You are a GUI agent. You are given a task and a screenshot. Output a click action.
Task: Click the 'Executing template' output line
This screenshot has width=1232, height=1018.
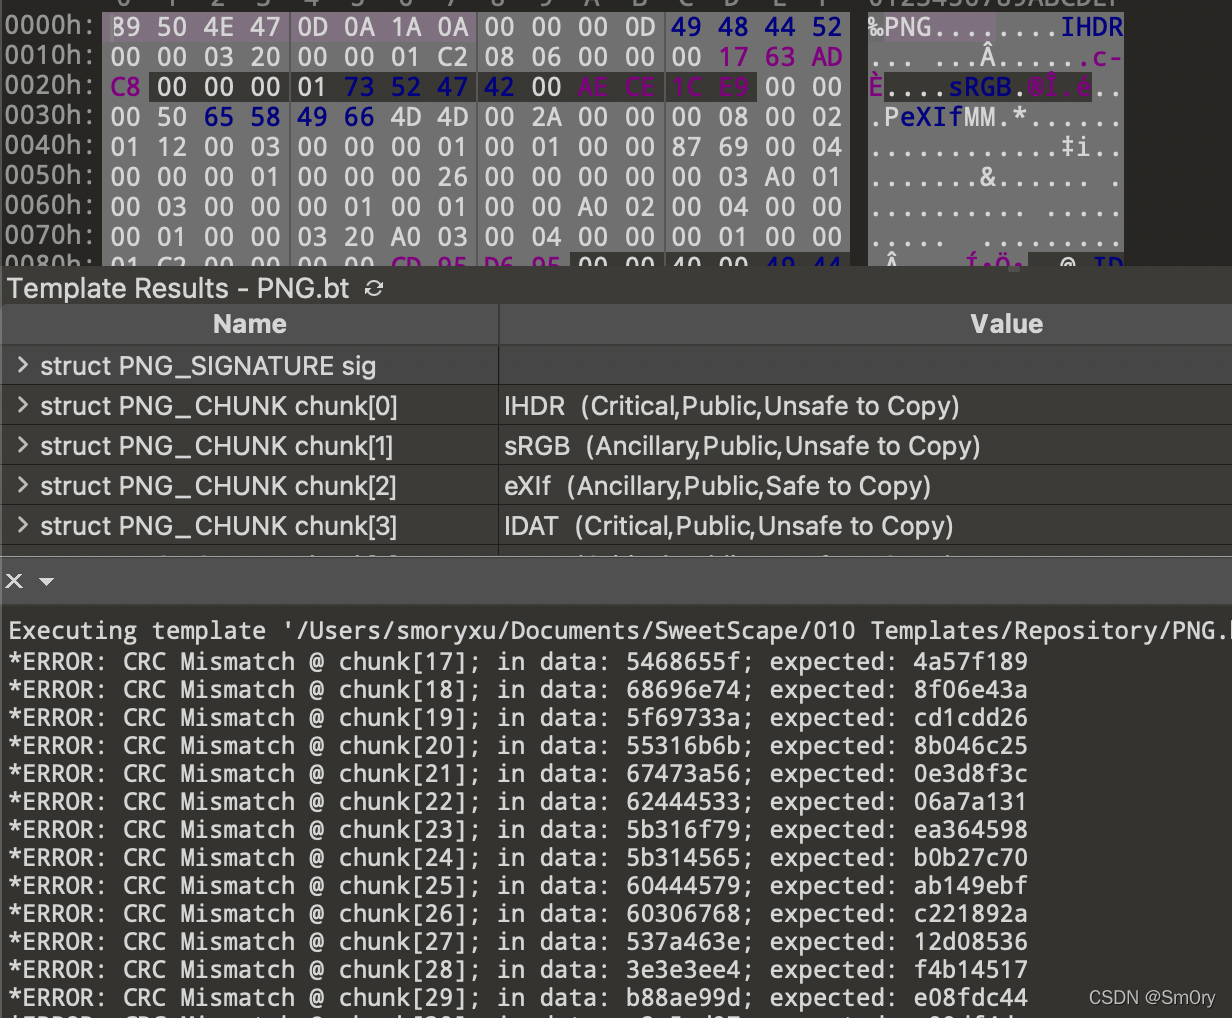620,631
